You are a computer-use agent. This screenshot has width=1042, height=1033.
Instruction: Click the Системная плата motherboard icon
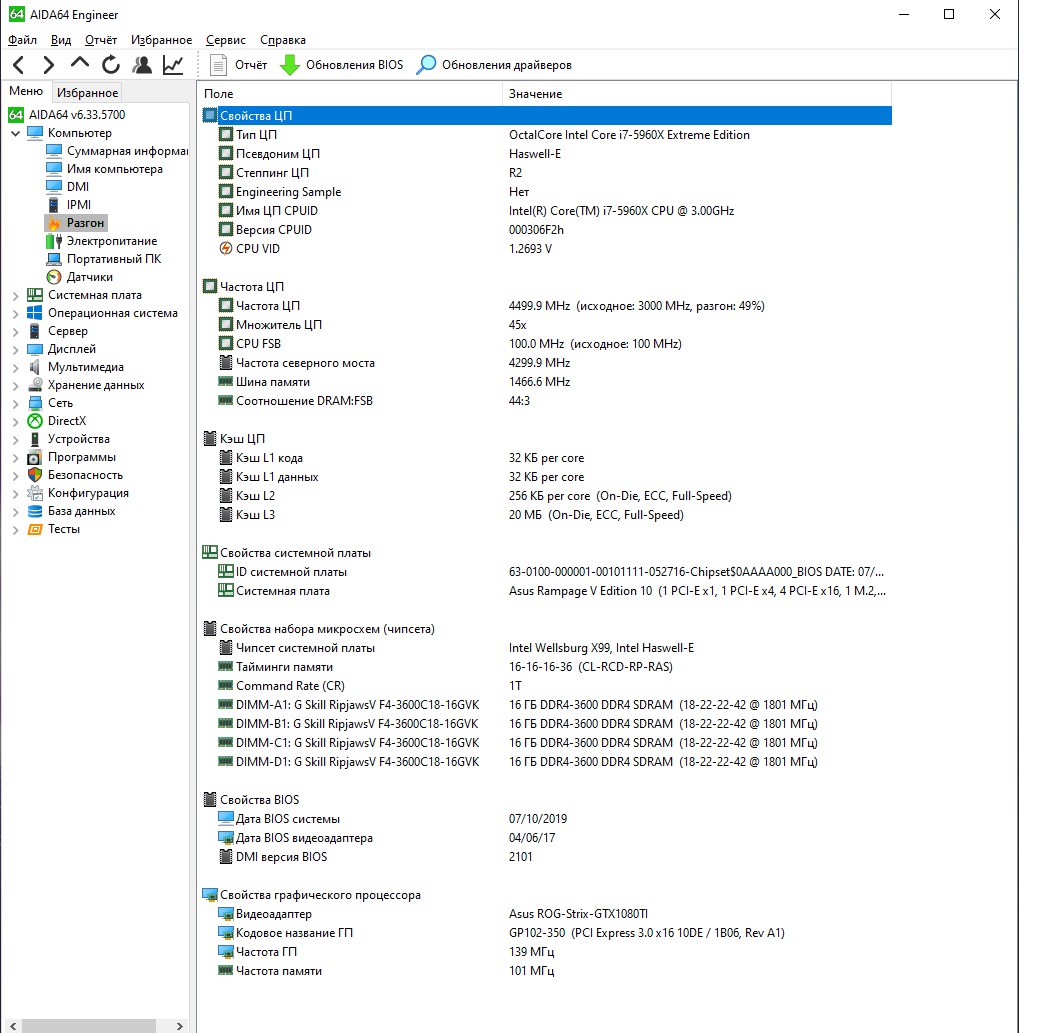click(x=35, y=294)
